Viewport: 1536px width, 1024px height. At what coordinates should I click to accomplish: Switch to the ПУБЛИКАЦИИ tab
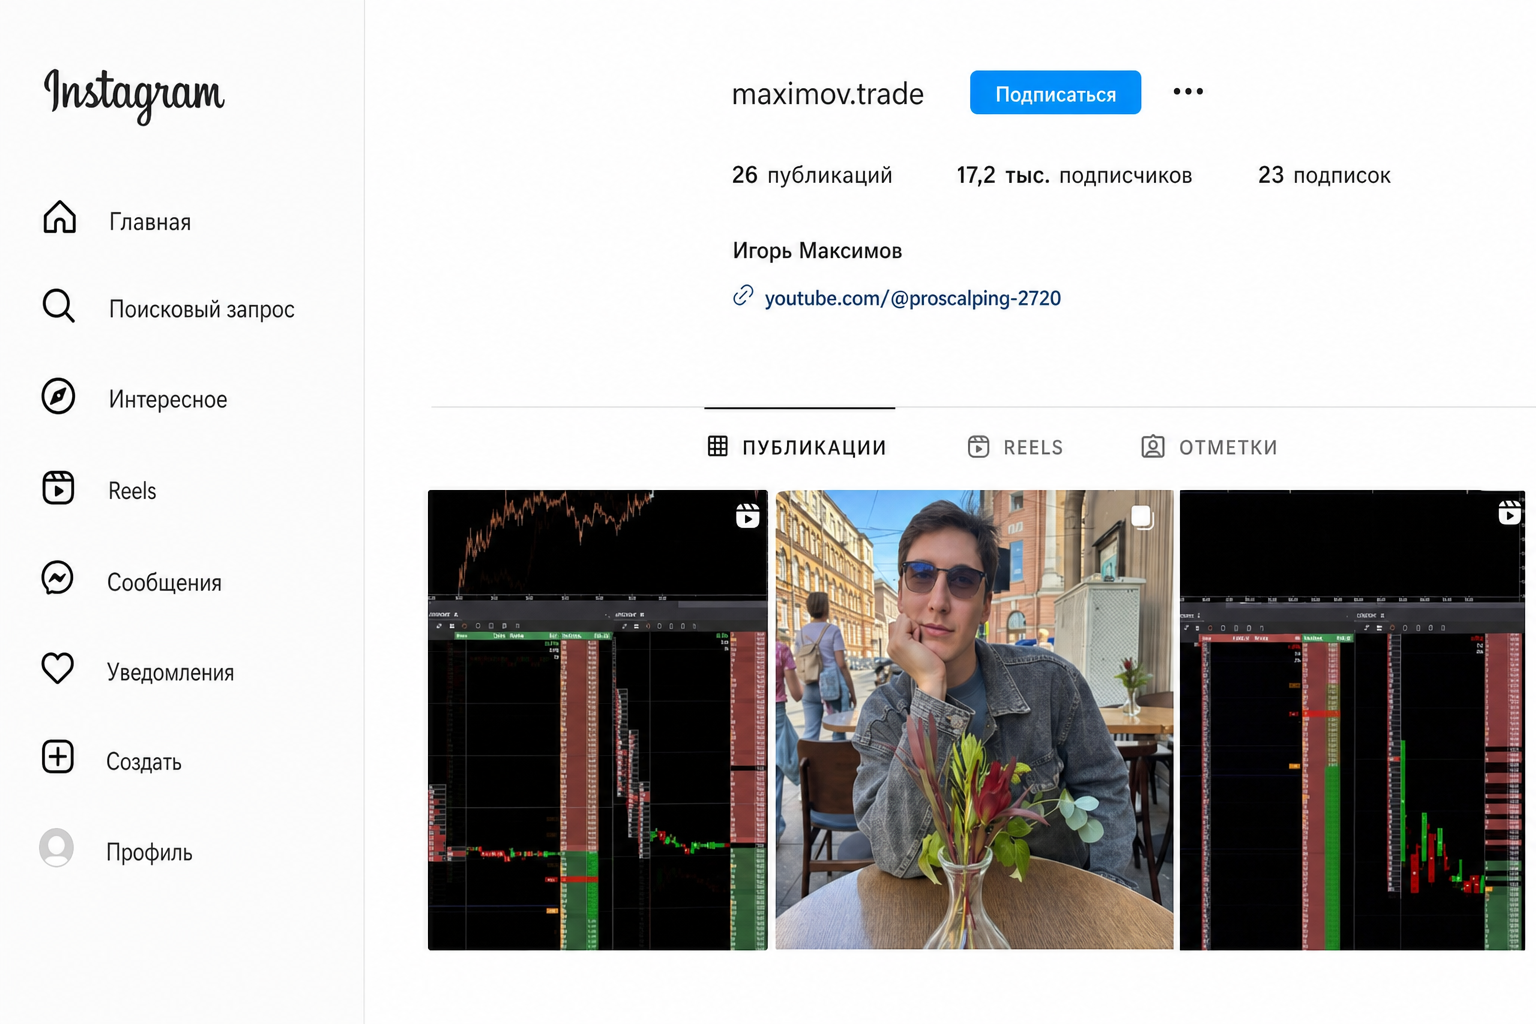pos(798,447)
